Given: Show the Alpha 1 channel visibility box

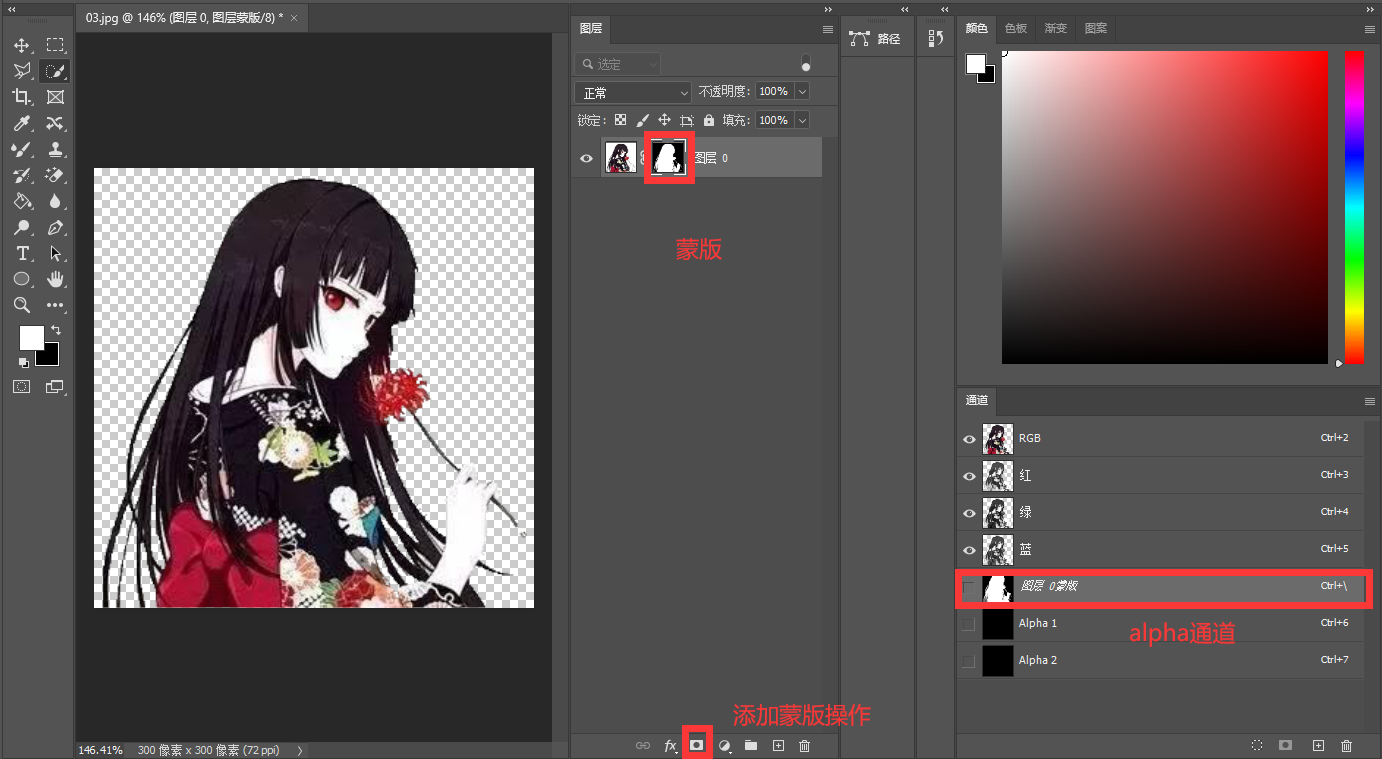Looking at the screenshot, I should point(968,623).
